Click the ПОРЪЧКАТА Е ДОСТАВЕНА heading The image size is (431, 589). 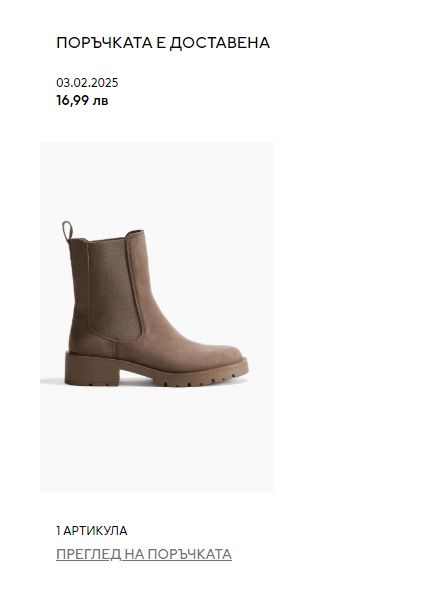163,43
